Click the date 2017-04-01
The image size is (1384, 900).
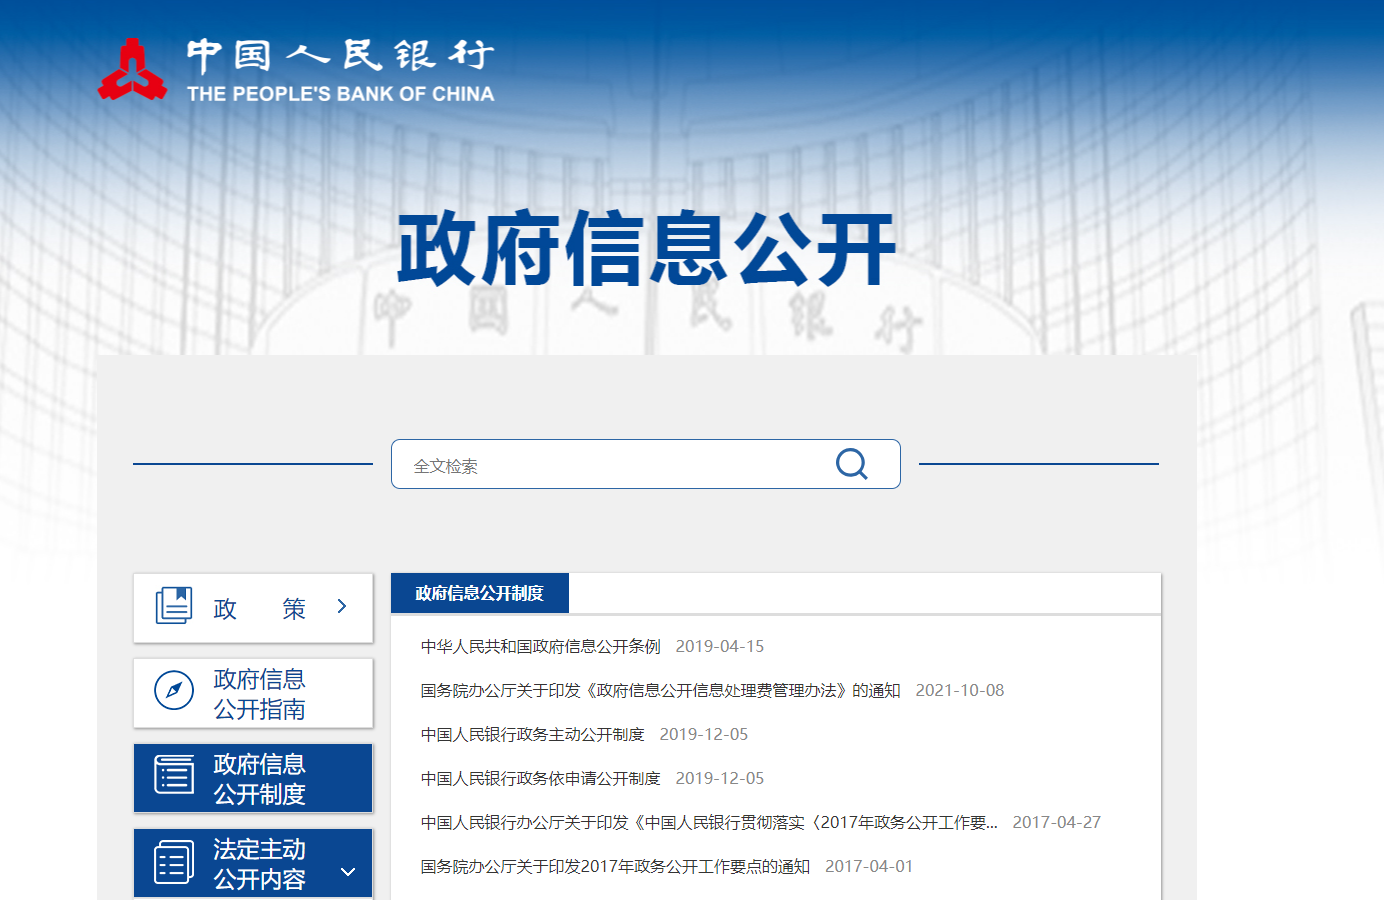tap(869, 866)
